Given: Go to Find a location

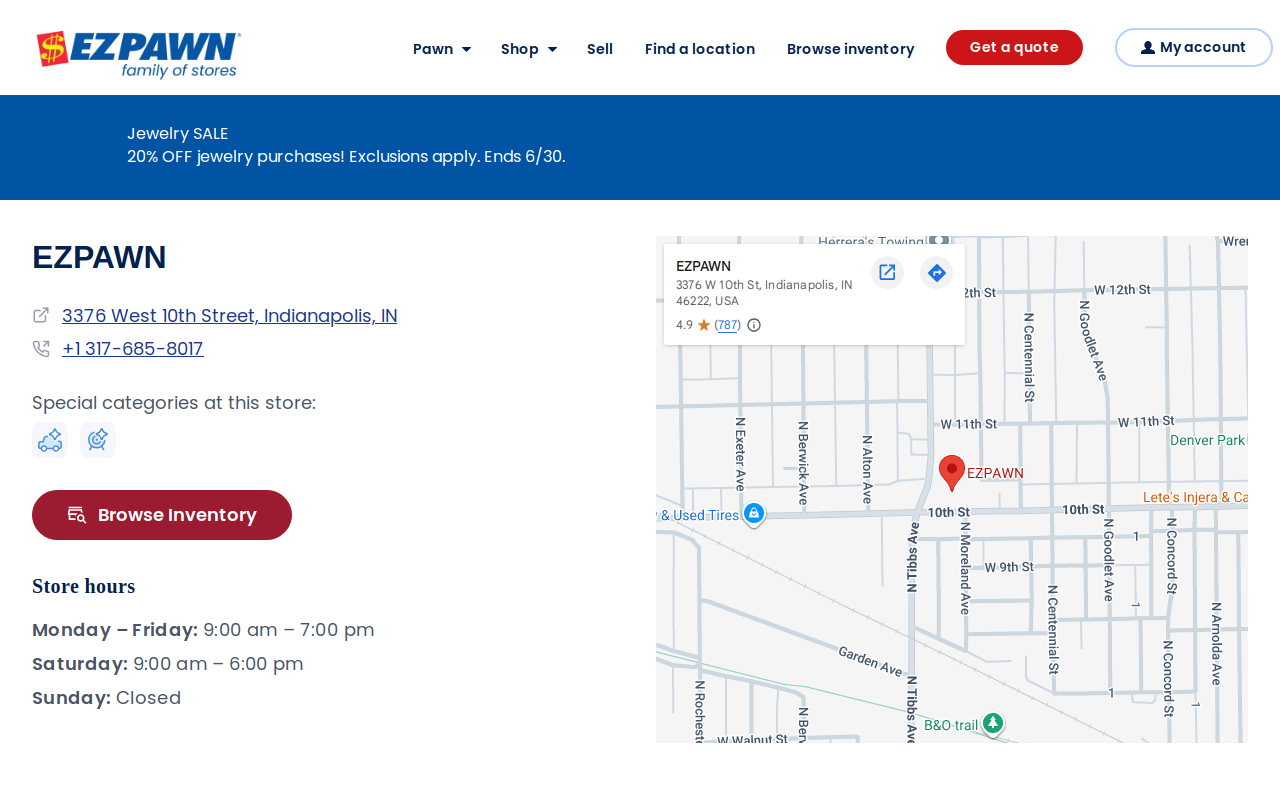Looking at the screenshot, I should click(700, 49).
